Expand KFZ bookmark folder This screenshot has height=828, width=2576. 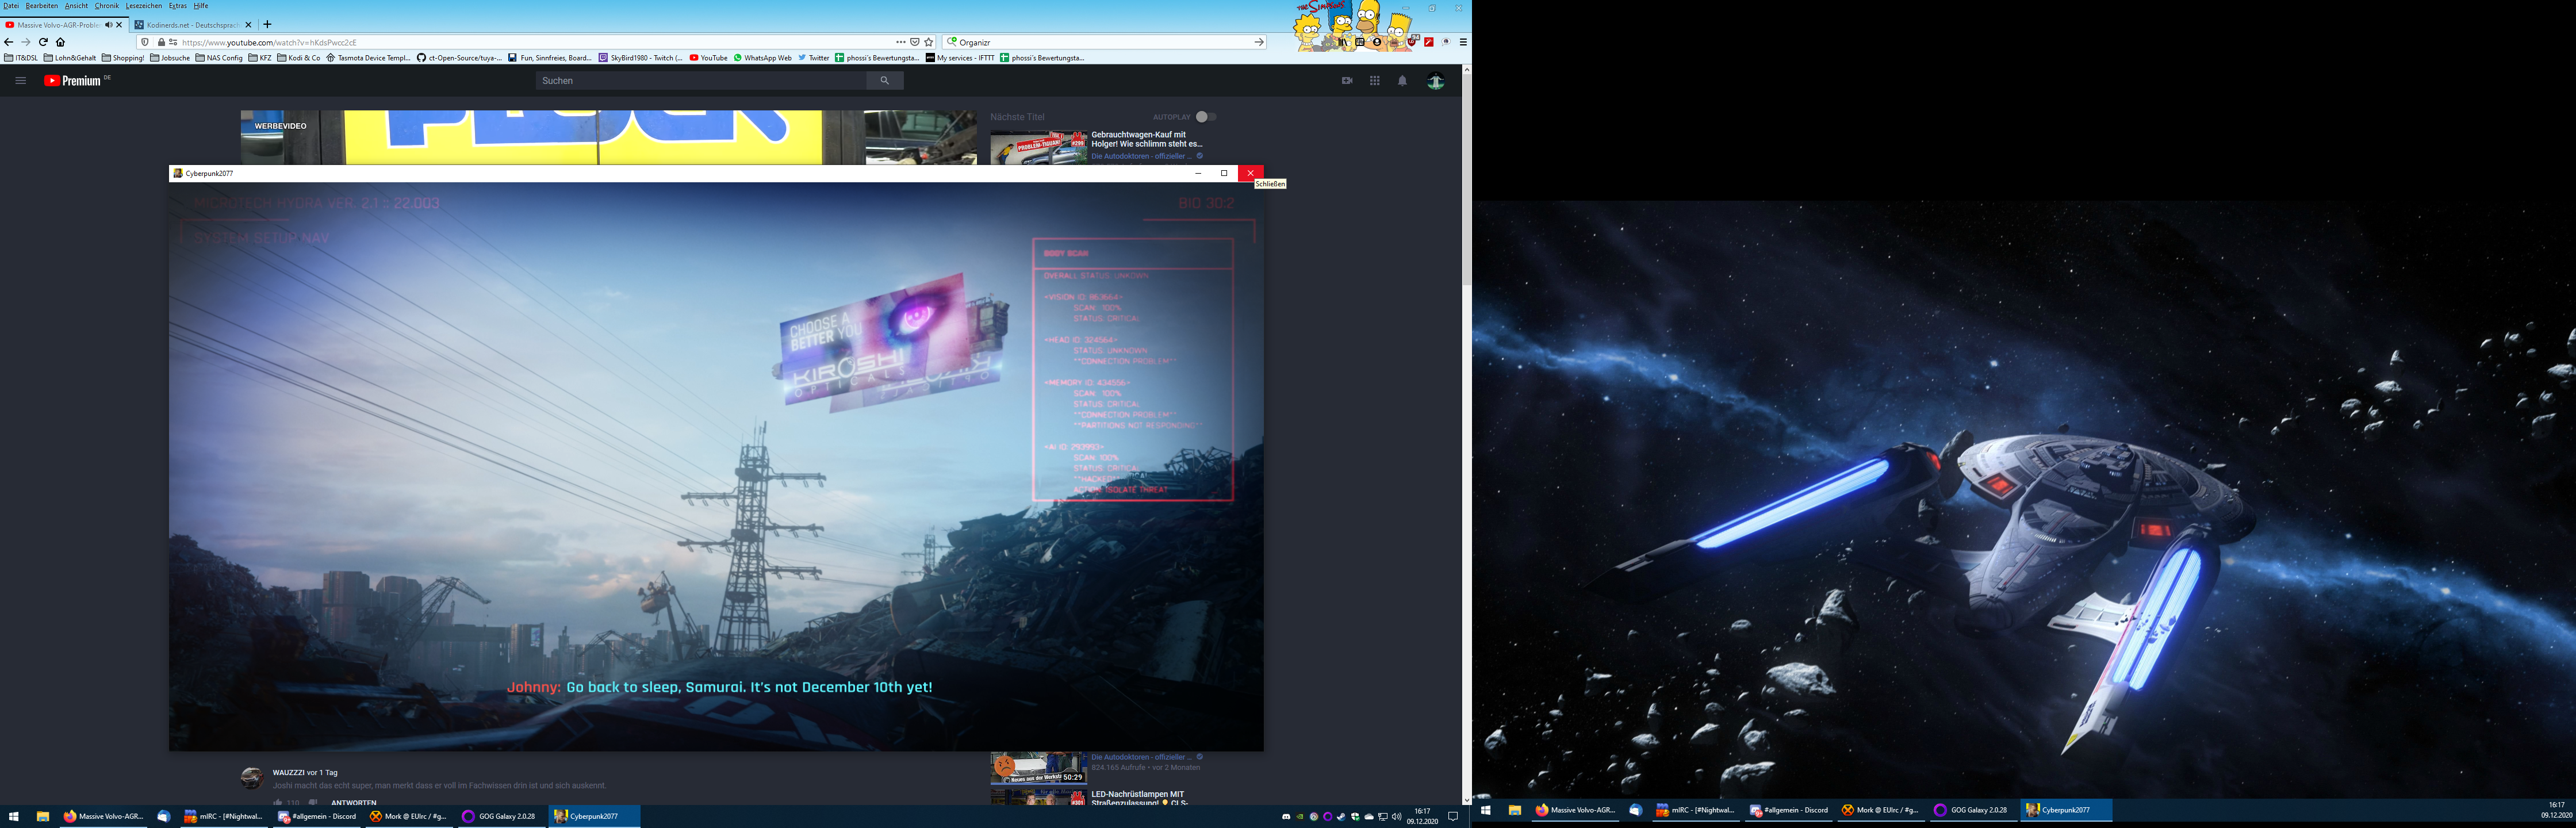click(x=260, y=58)
